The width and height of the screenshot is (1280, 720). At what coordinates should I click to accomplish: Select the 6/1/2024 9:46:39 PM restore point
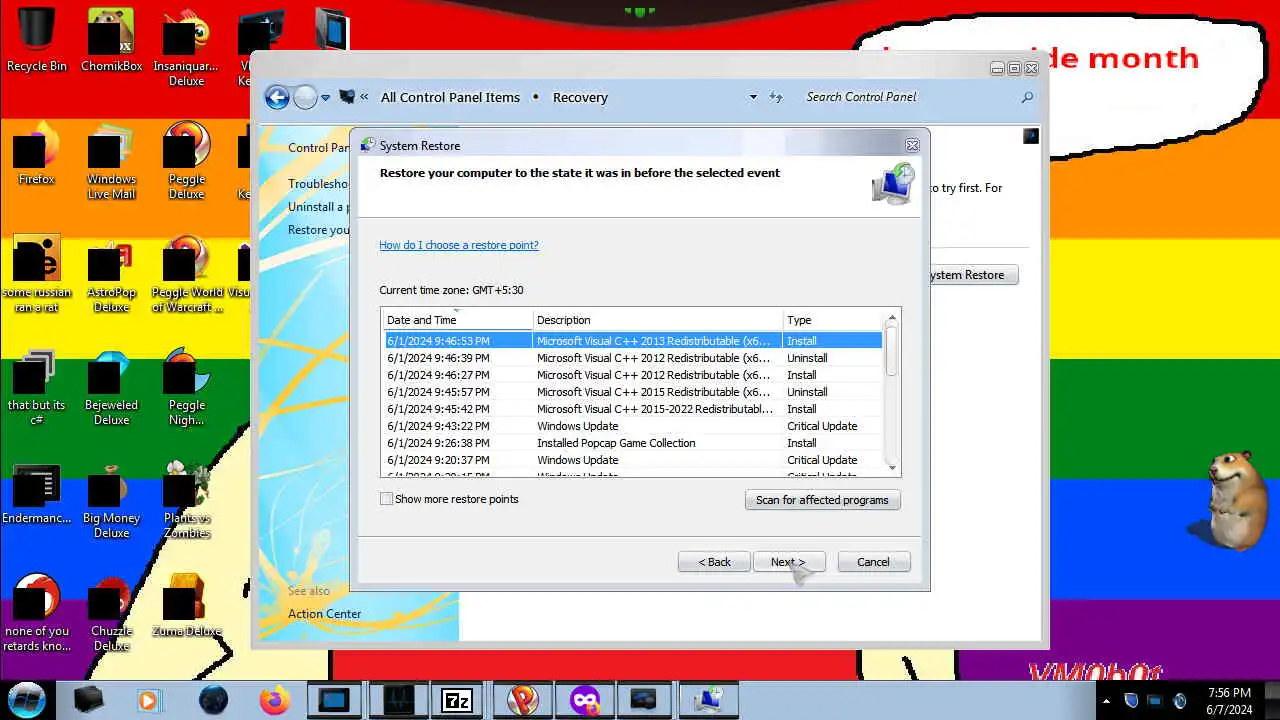point(633,358)
